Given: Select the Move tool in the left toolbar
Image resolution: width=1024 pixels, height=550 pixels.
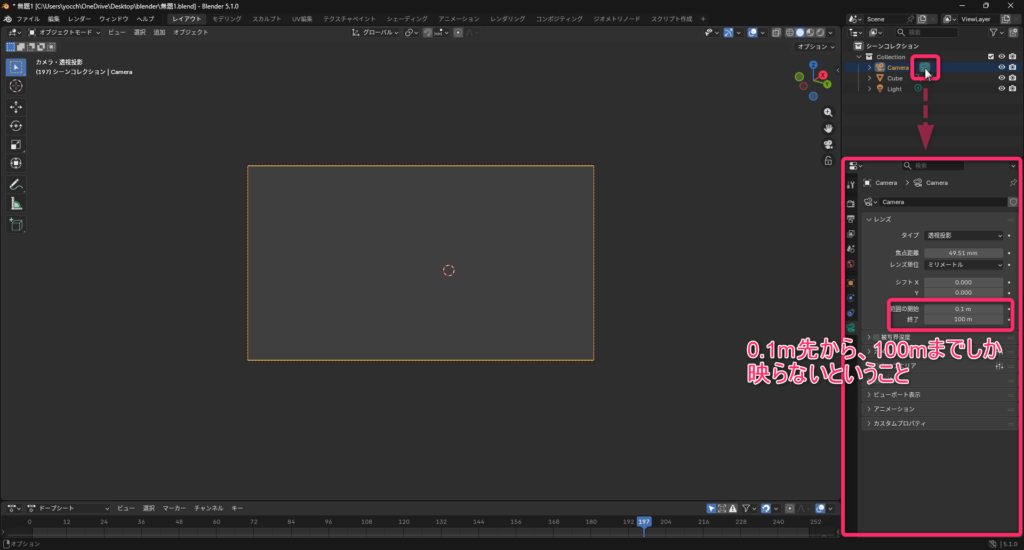Looking at the screenshot, I should (16, 106).
